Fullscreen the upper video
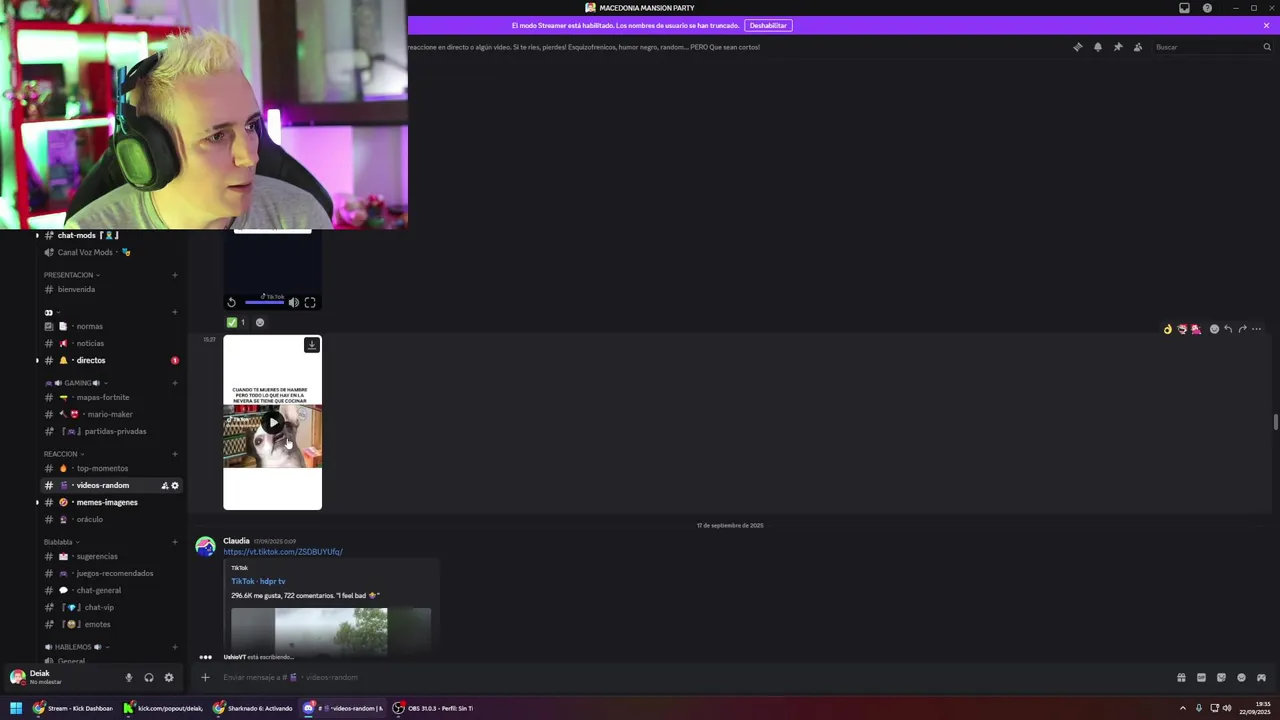Screen dimensions: 1280x720 pos(310,302)
